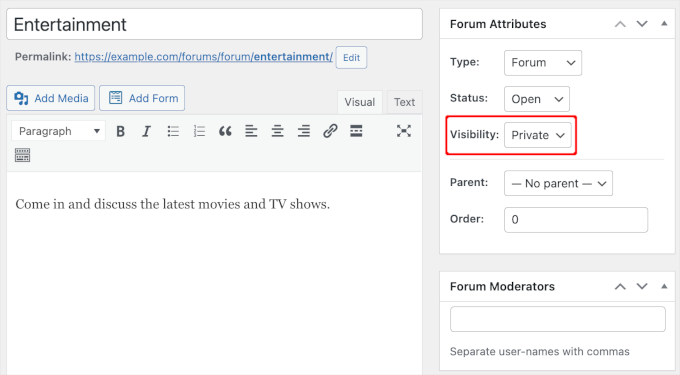Align text right
This screenshot has height=375, width=680.
tap(304, 131)
